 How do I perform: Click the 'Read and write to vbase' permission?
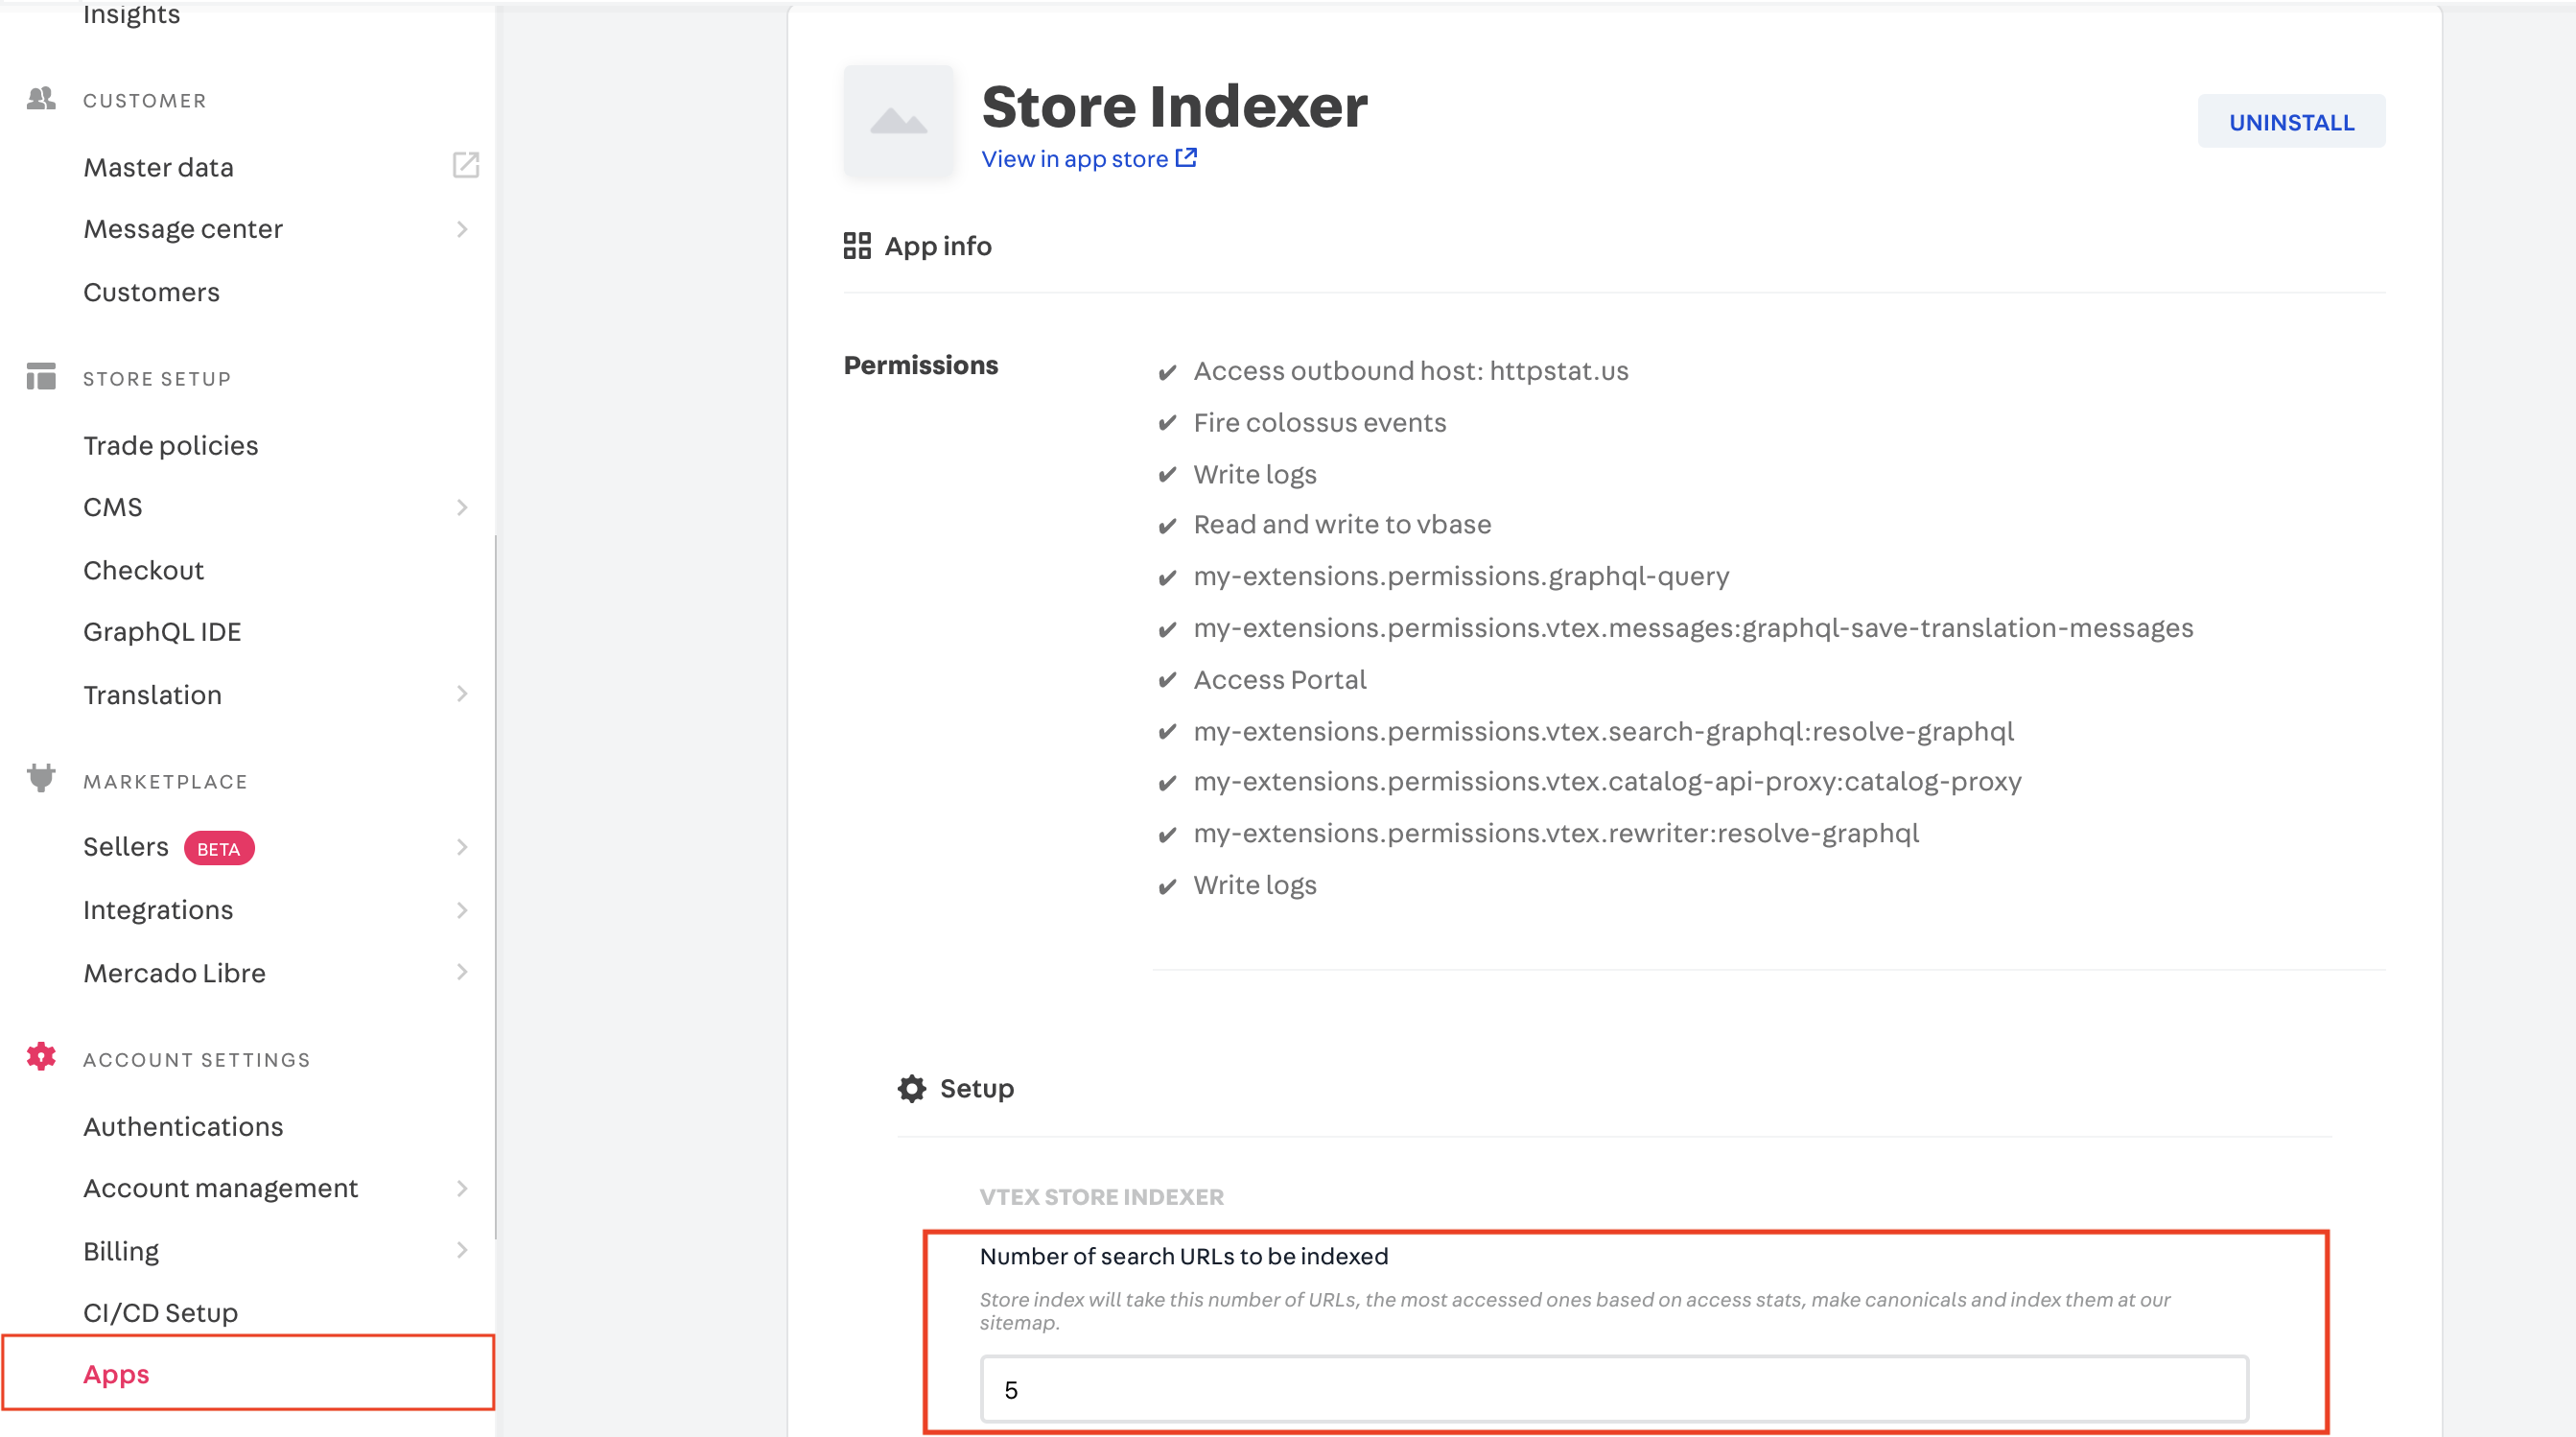tap(1342, 525)
